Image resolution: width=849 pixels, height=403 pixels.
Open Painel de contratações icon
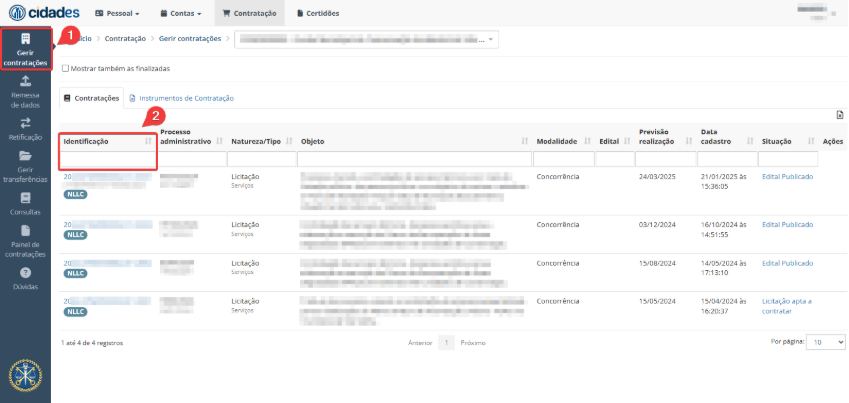click(25, 231)
